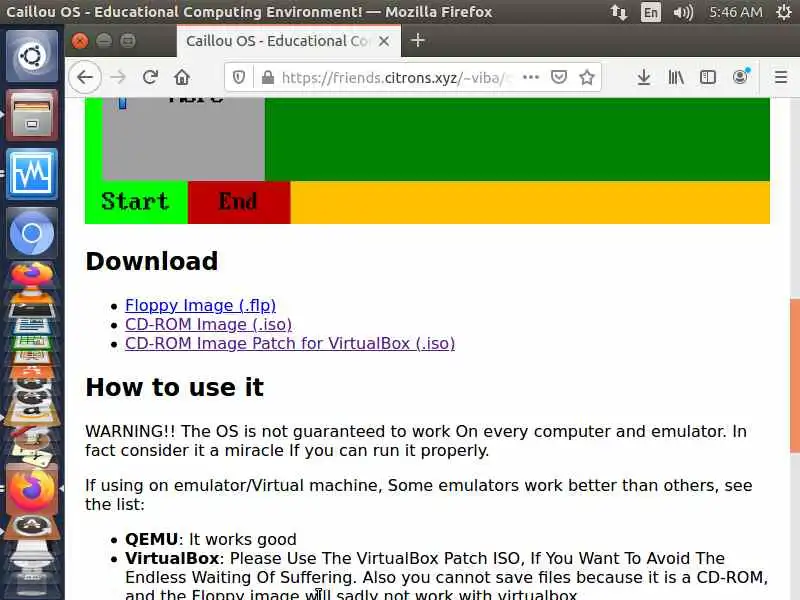Open the page actions three-dot menu
Screen dimensions: 800x600
[531, 77]
